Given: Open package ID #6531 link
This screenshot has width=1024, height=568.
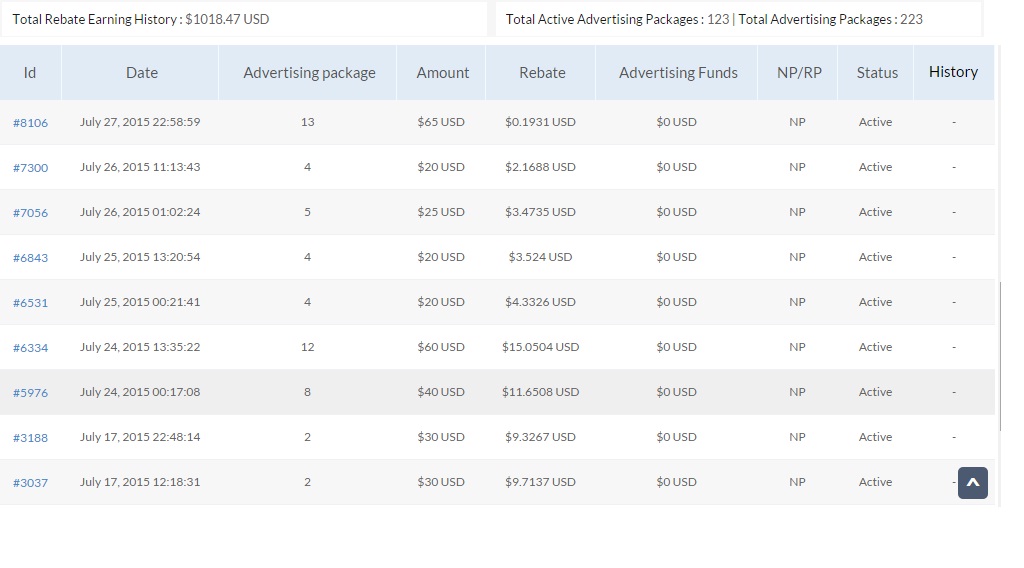Looking at the screenshot, I should pyautogui.click(x=30, y=303).
